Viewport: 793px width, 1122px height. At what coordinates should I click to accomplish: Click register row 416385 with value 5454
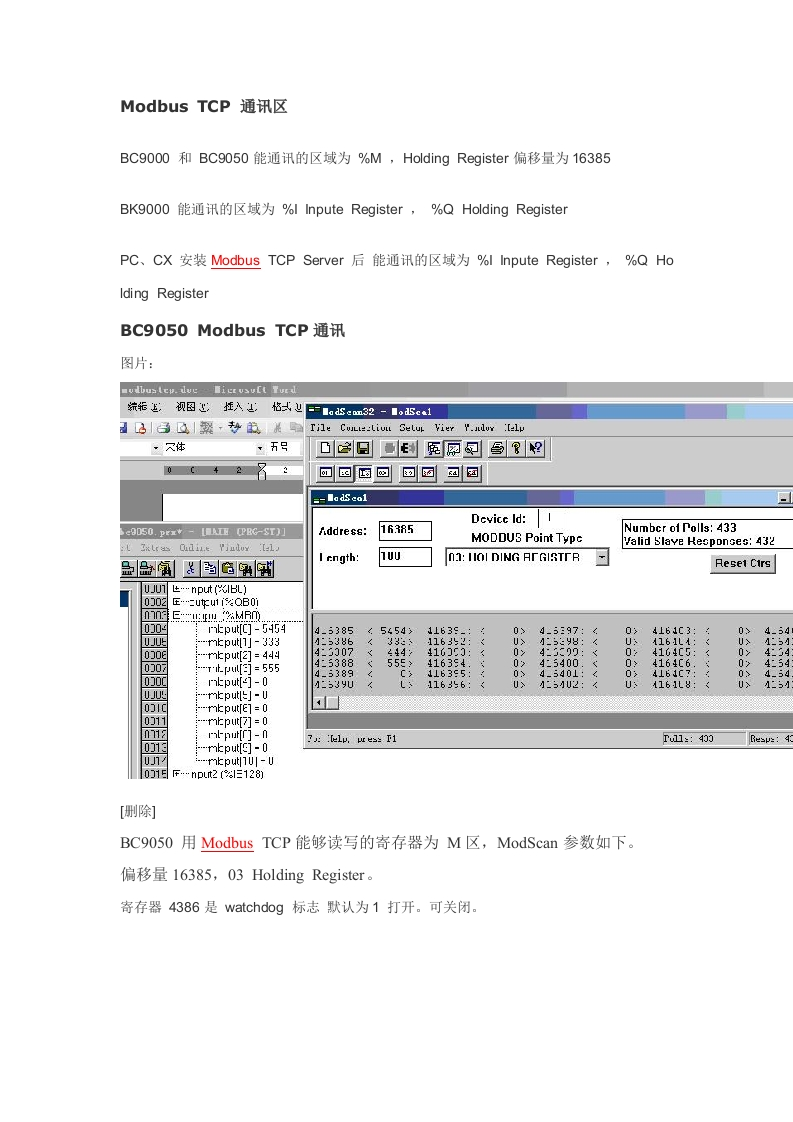click(364, 630)
